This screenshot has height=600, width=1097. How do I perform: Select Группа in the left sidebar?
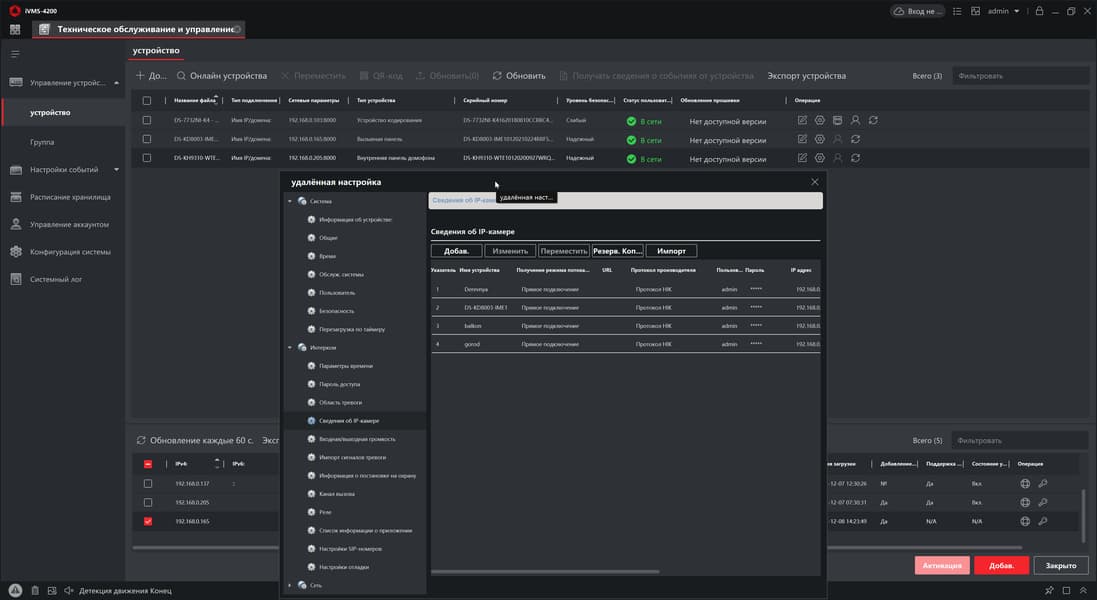[x=42, y=142]
